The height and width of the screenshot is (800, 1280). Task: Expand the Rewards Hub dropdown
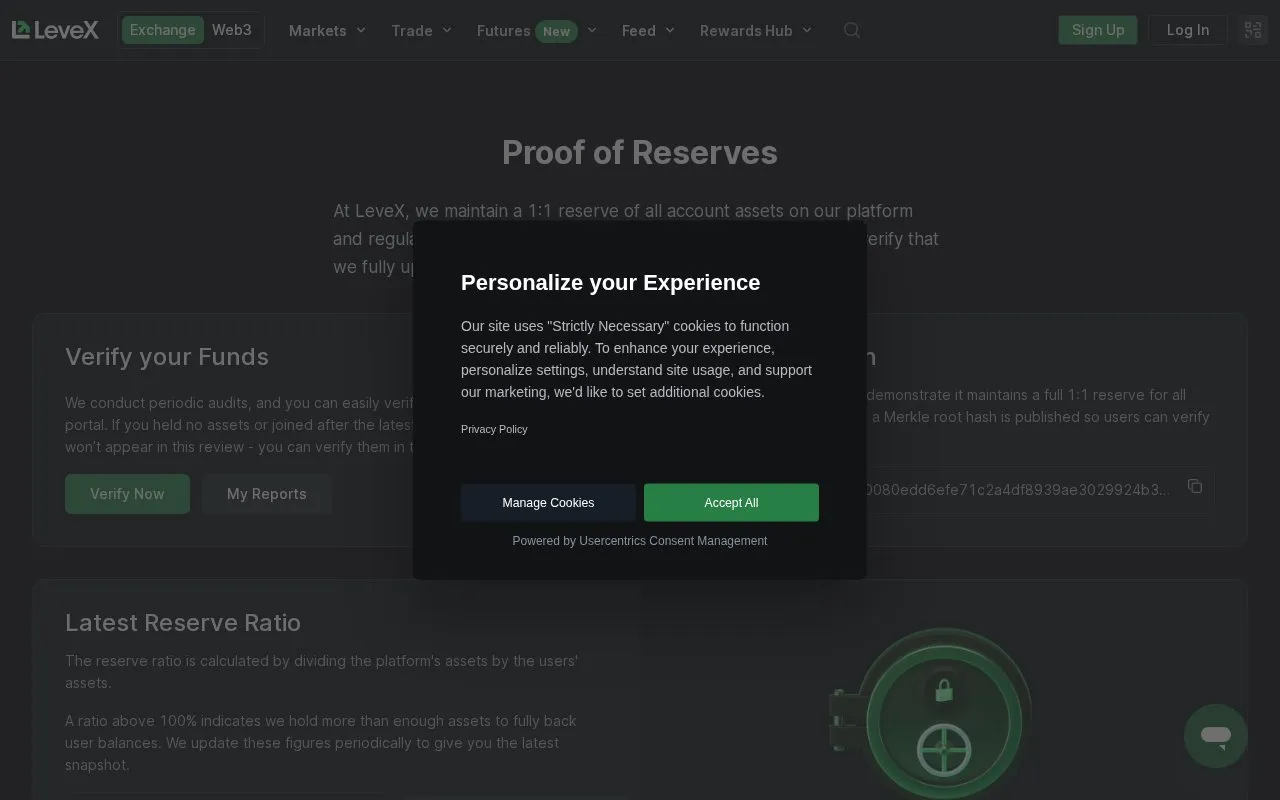point(756,31)
